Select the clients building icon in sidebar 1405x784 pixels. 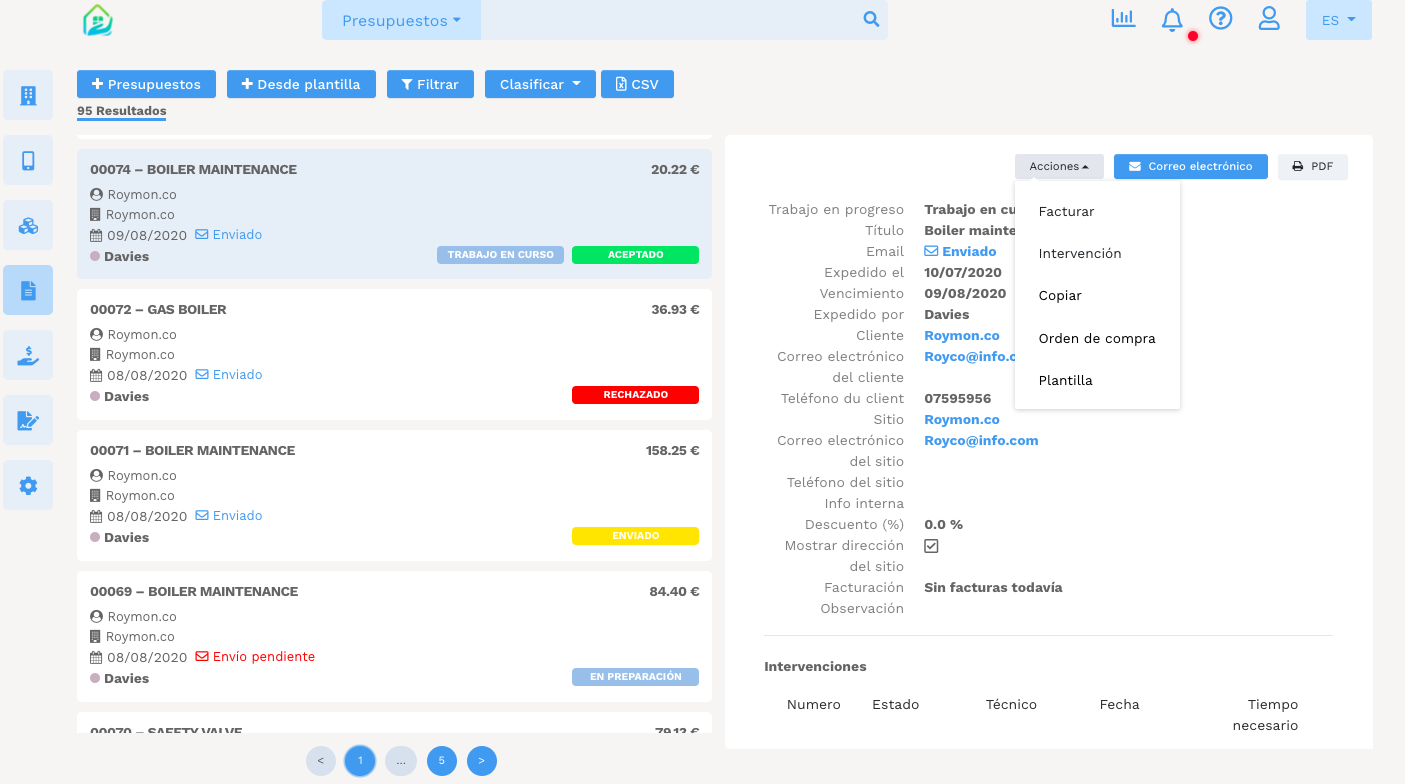coord(27,95)
